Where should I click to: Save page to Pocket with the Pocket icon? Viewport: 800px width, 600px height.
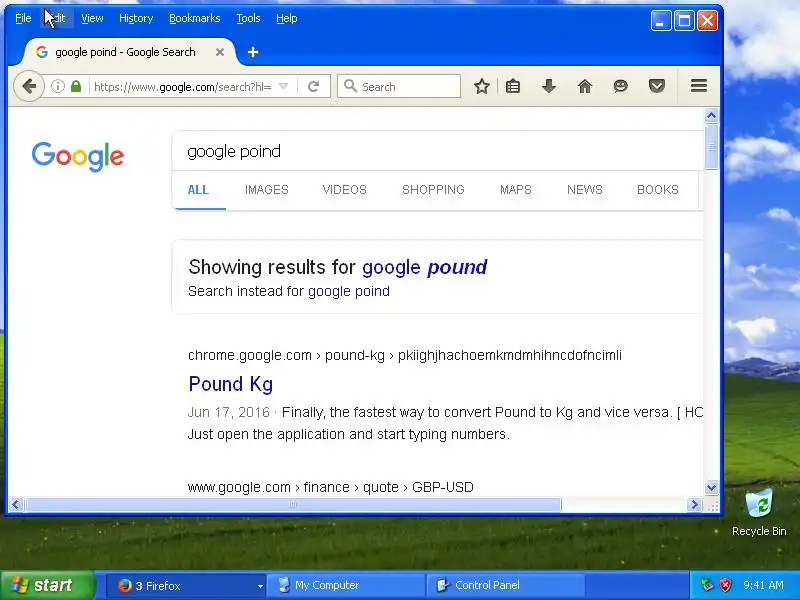tap(657, 86)
